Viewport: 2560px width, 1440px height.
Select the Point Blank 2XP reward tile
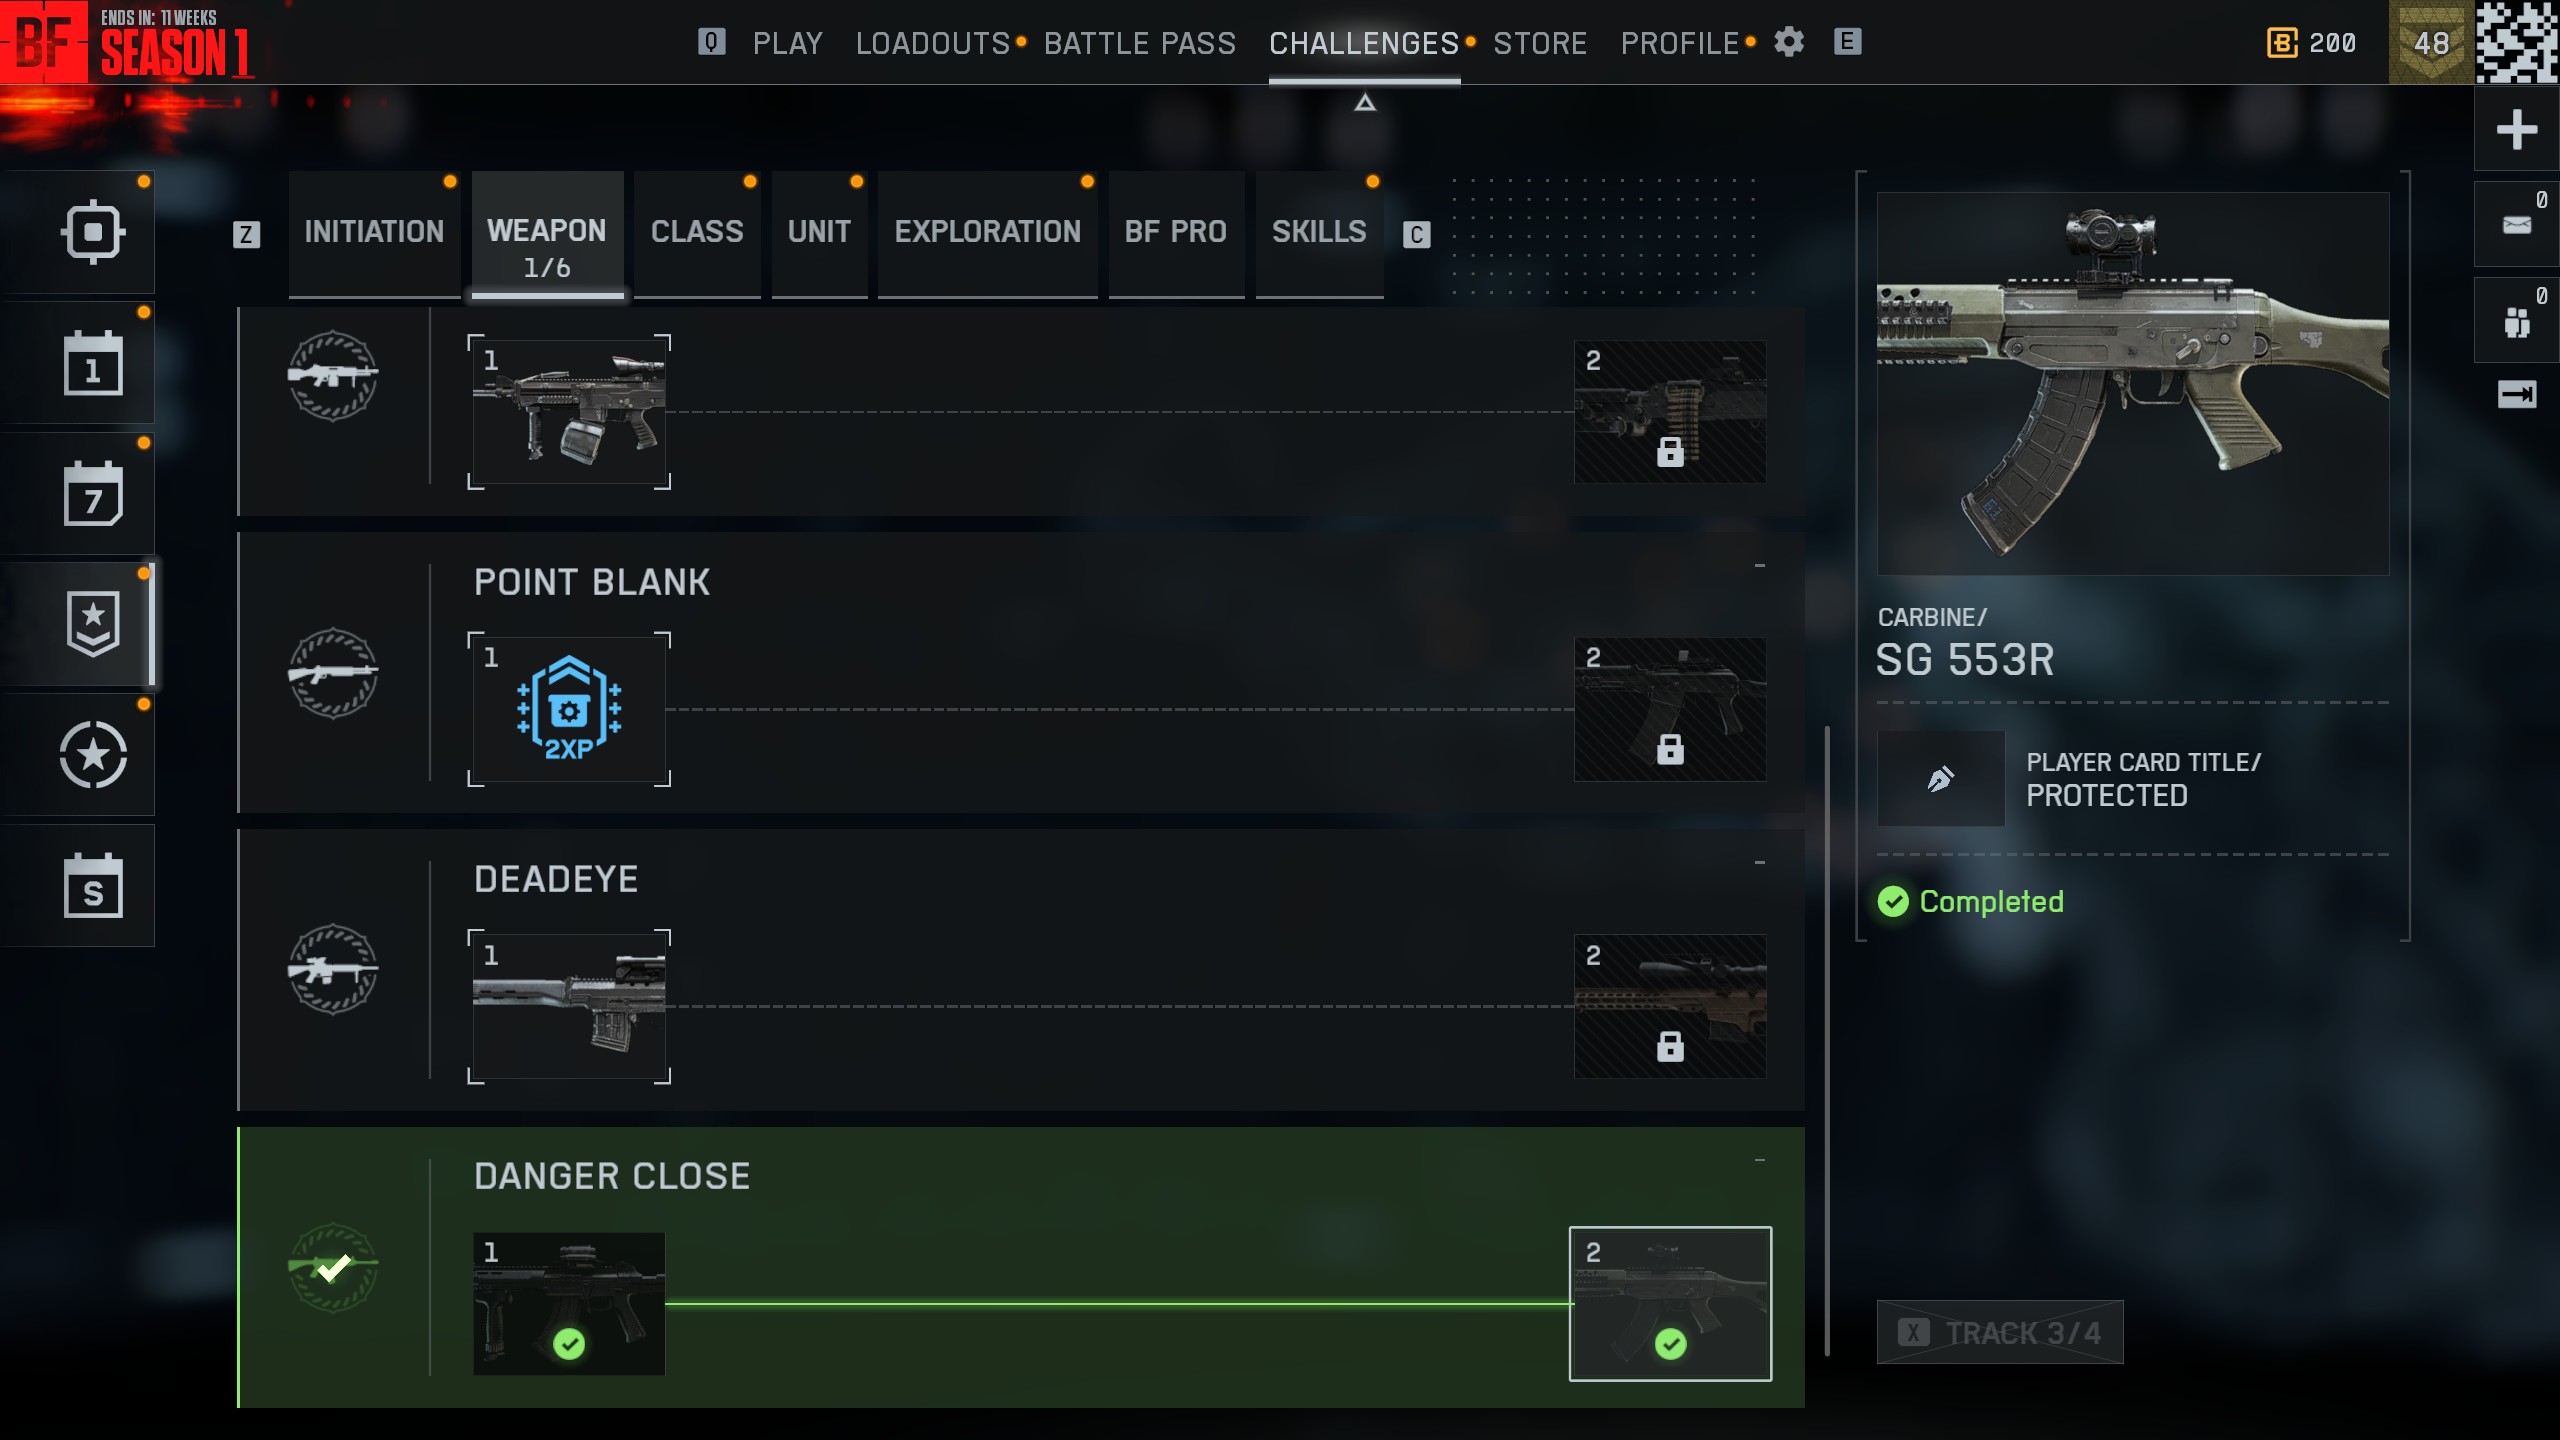[569, 709]
